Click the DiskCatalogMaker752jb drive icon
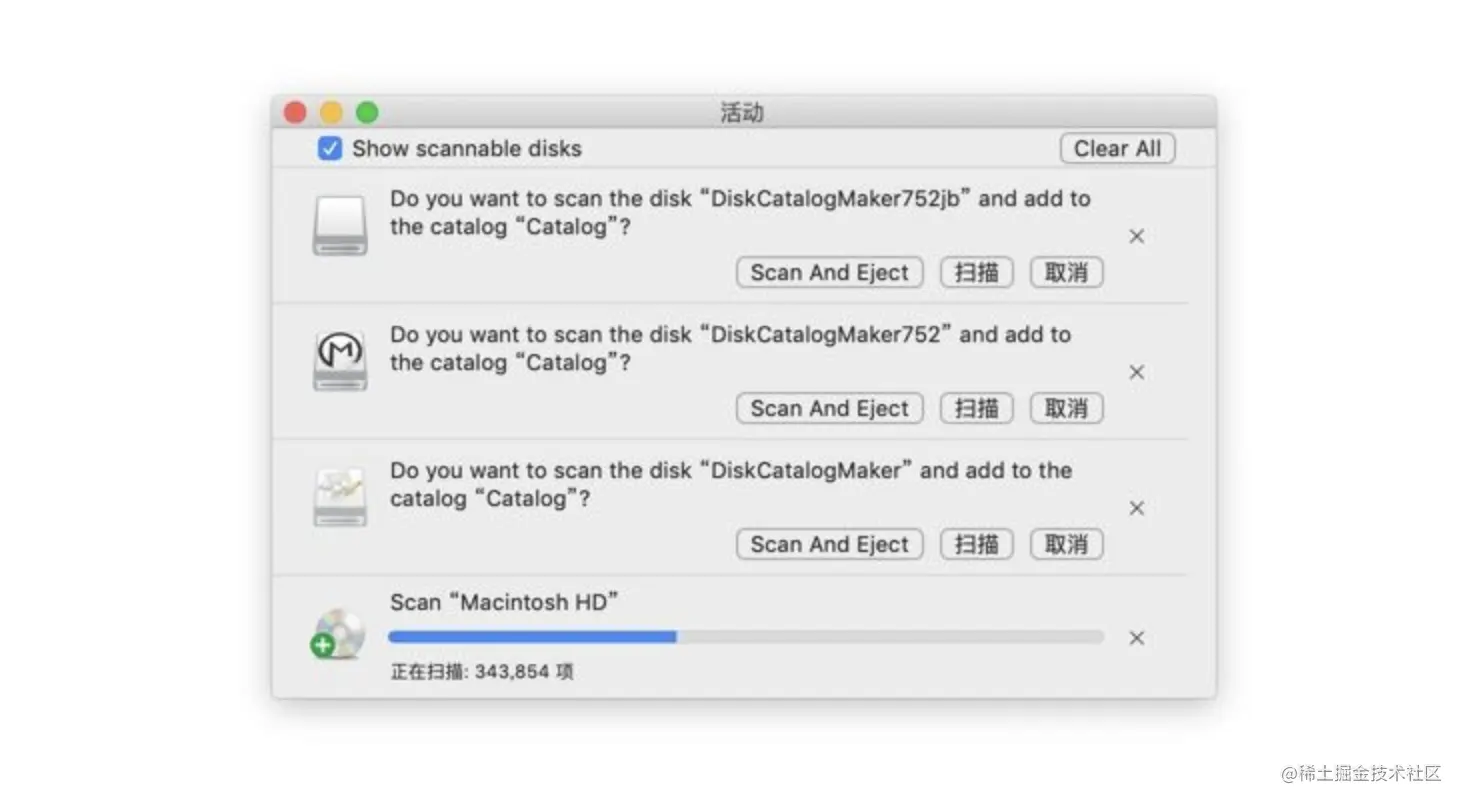The width and height of the screenshot is (1464, 806). [x=340, y=226]
